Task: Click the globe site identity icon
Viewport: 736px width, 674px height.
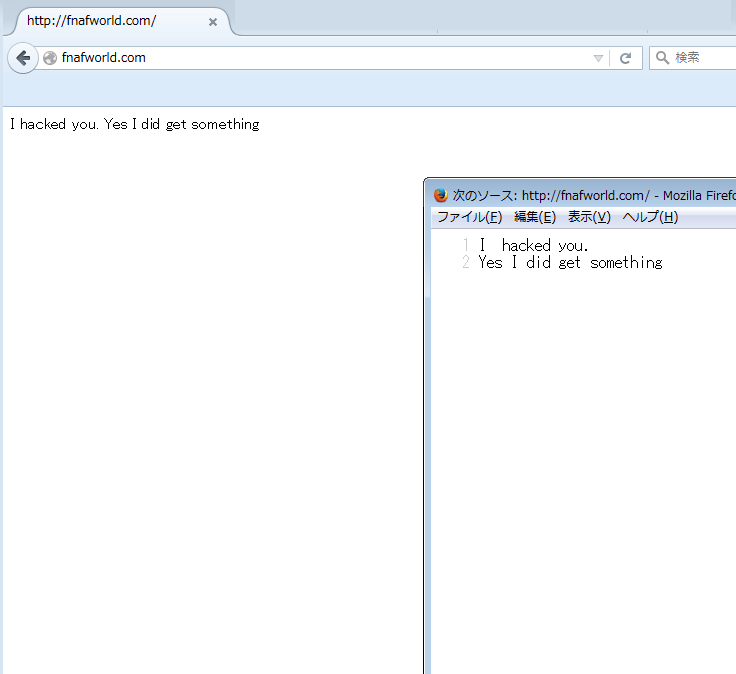Action: [x=50, y=58]
